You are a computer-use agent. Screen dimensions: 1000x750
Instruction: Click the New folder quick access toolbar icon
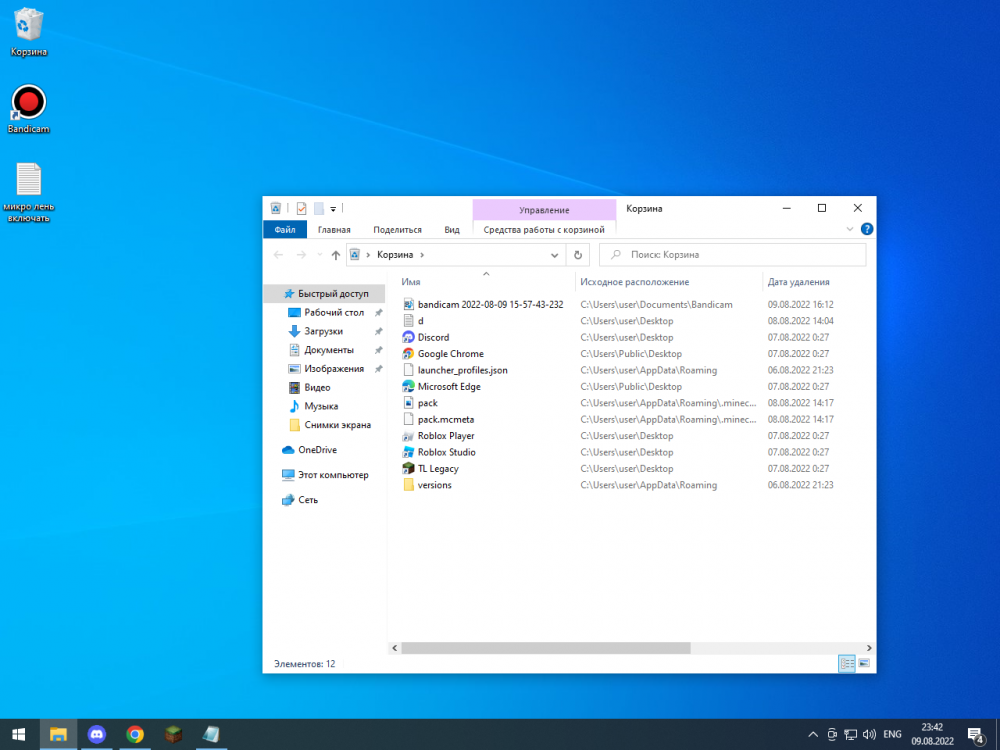[319, 209]
